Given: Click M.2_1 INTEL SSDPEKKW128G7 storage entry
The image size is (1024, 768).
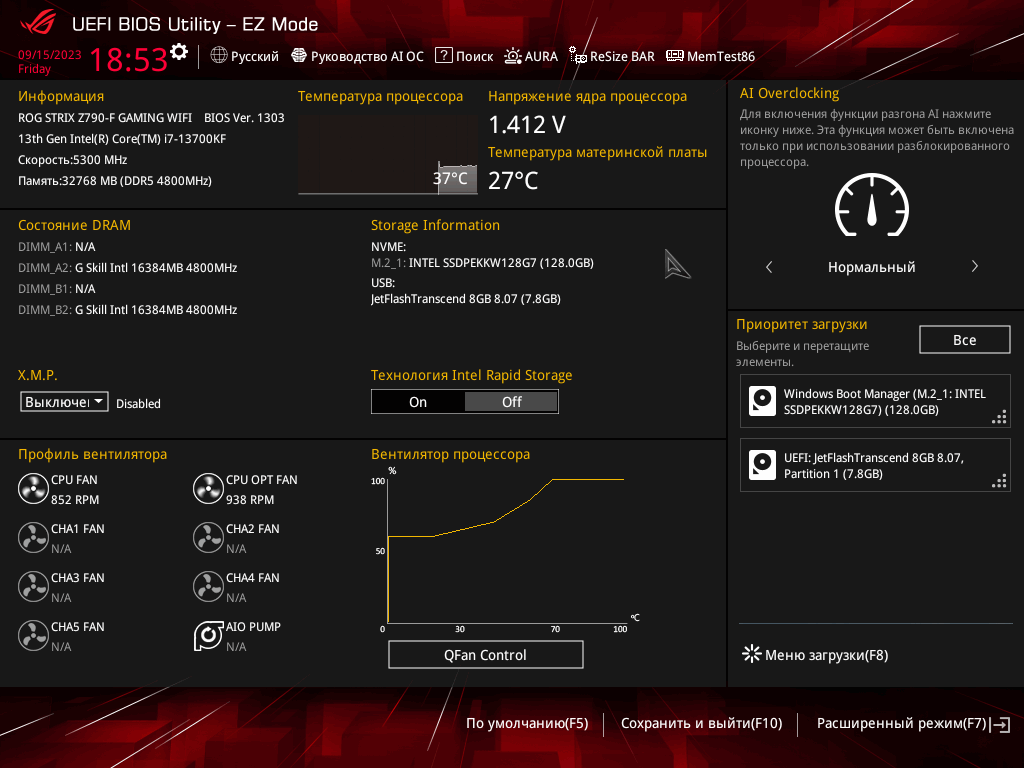Looking at the screenshot, I should (x=482, y=263).
